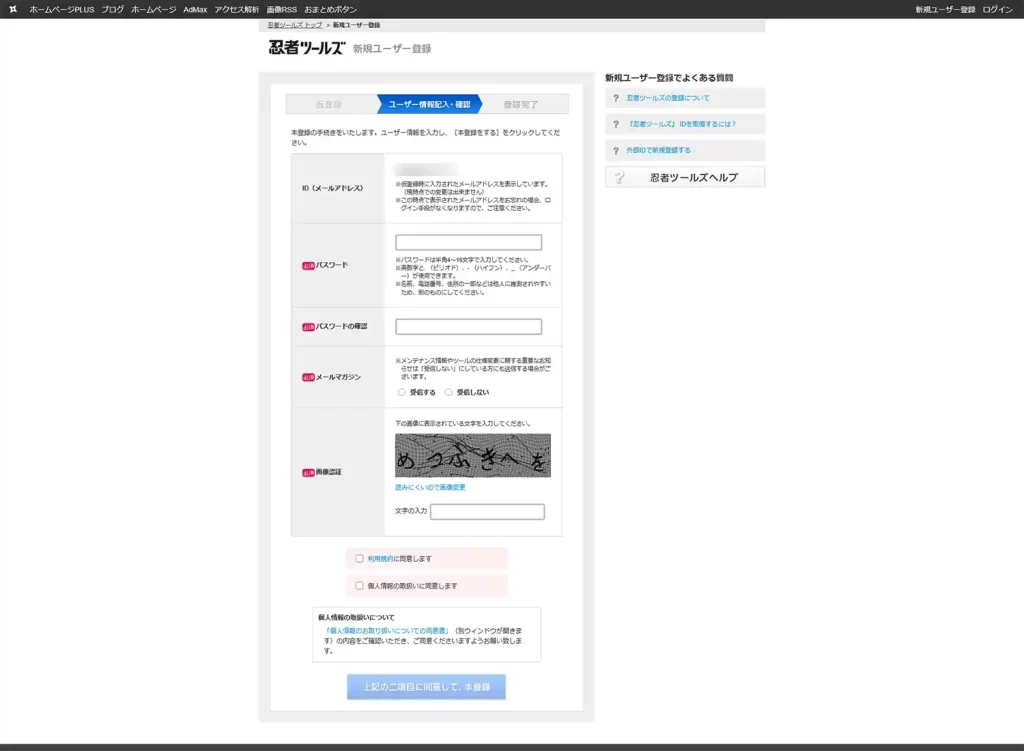Open ホームページPLUS in the top menu
The image size is (1024, 751).
[x=61, y=9]
